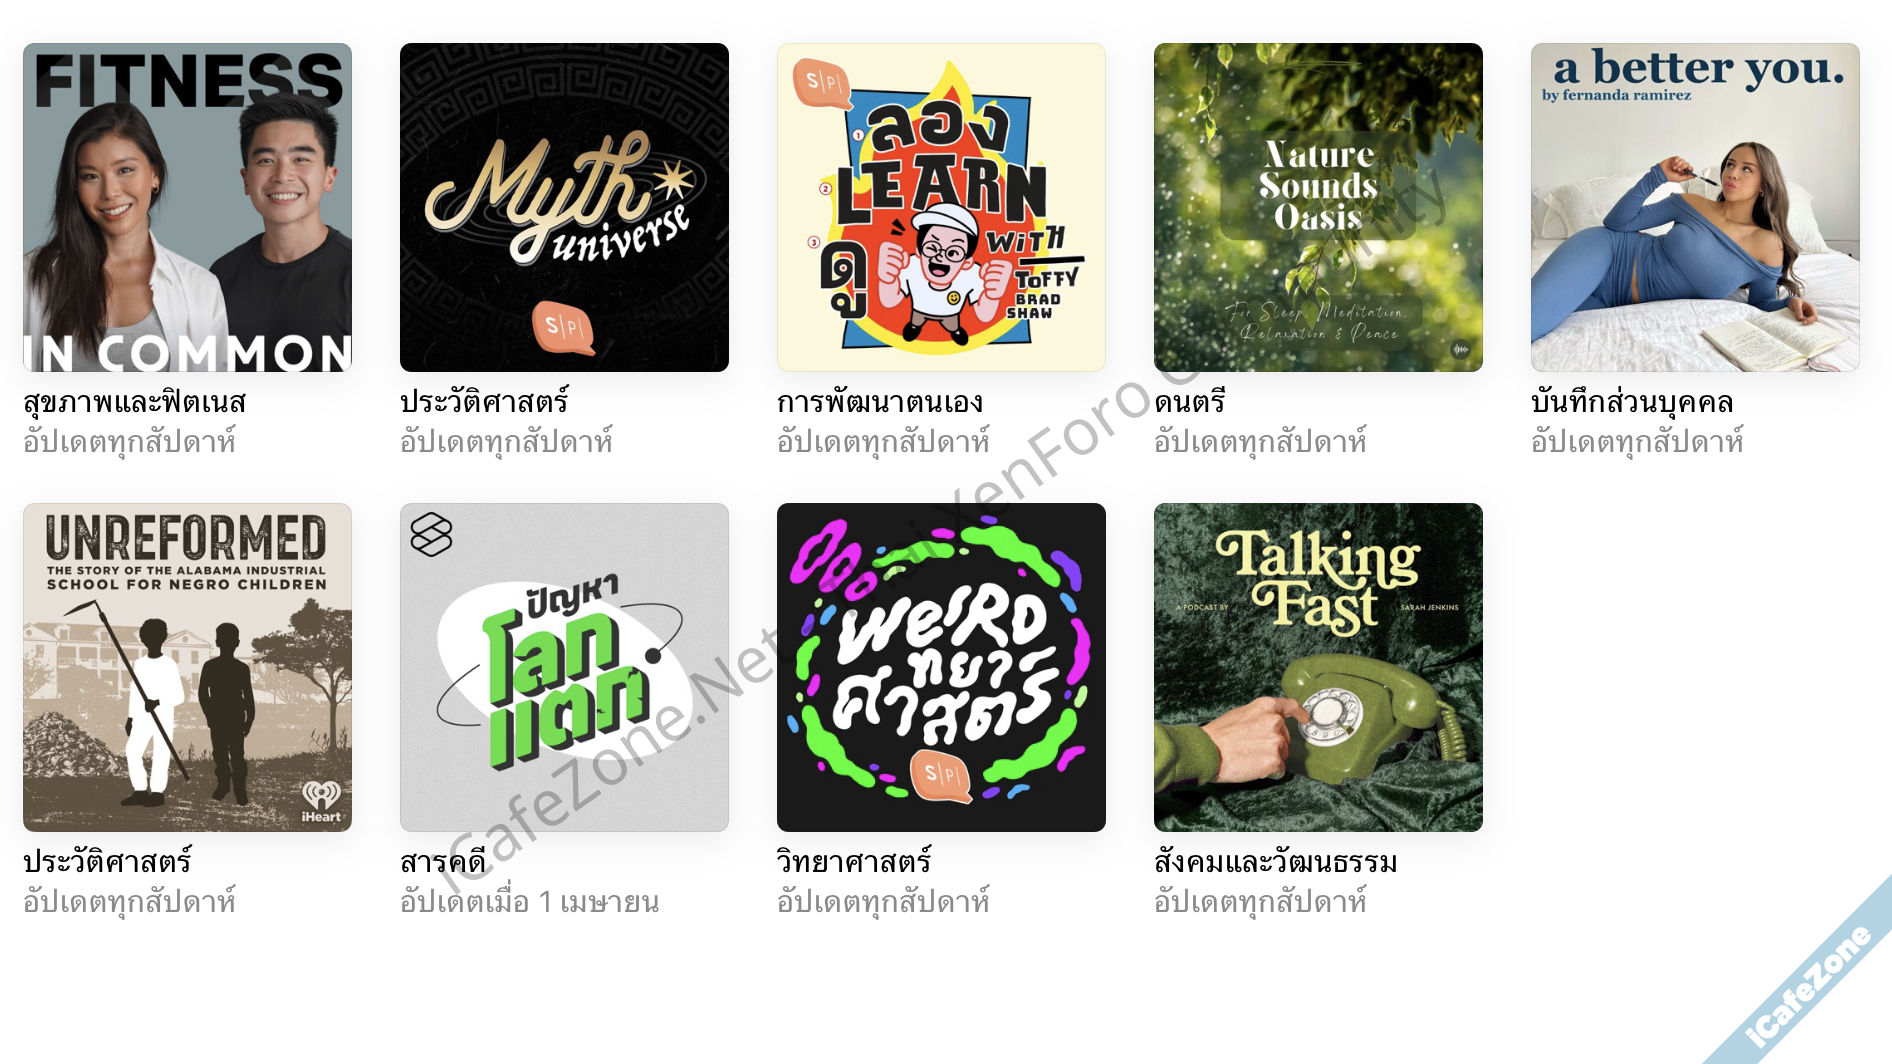This screenshot has height=1064, width=1892.
Task: Click the การพัฒนาตนเอง category title
Action: (880, 402)
